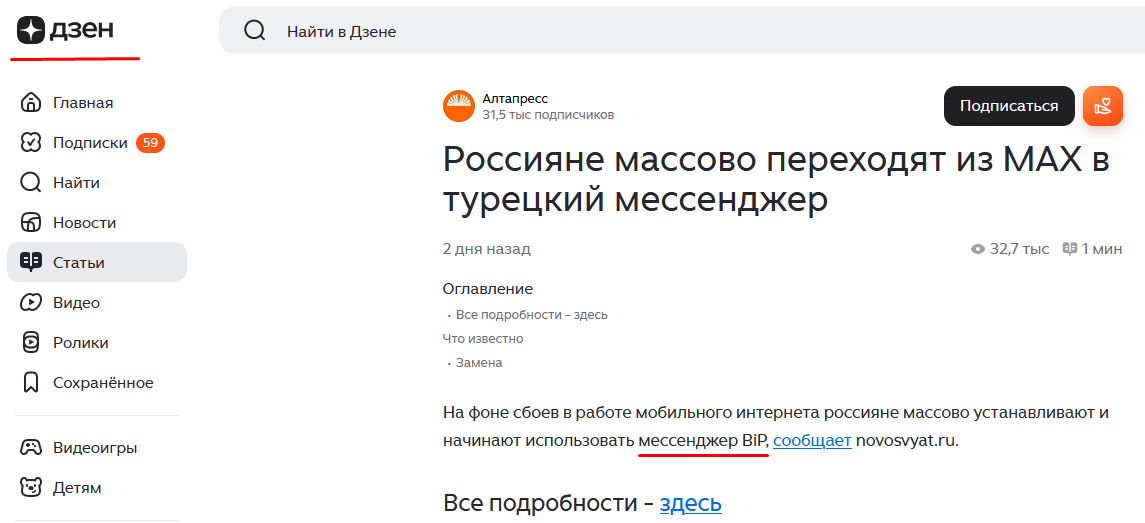Open the Видео section icon
This screenshot has height=523, width=1145.
[x=31, y=302]
